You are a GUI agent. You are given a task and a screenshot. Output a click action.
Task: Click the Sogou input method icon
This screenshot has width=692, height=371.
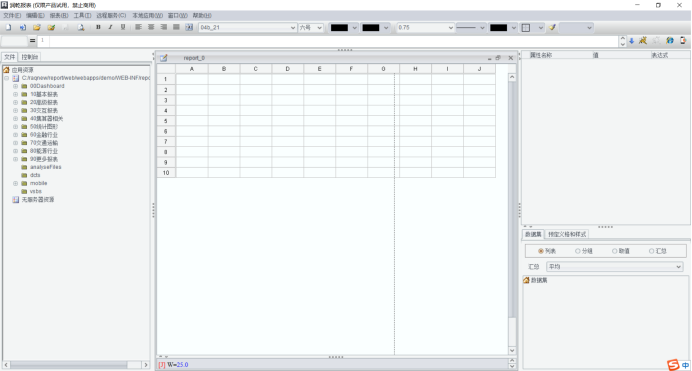(673, 364)
